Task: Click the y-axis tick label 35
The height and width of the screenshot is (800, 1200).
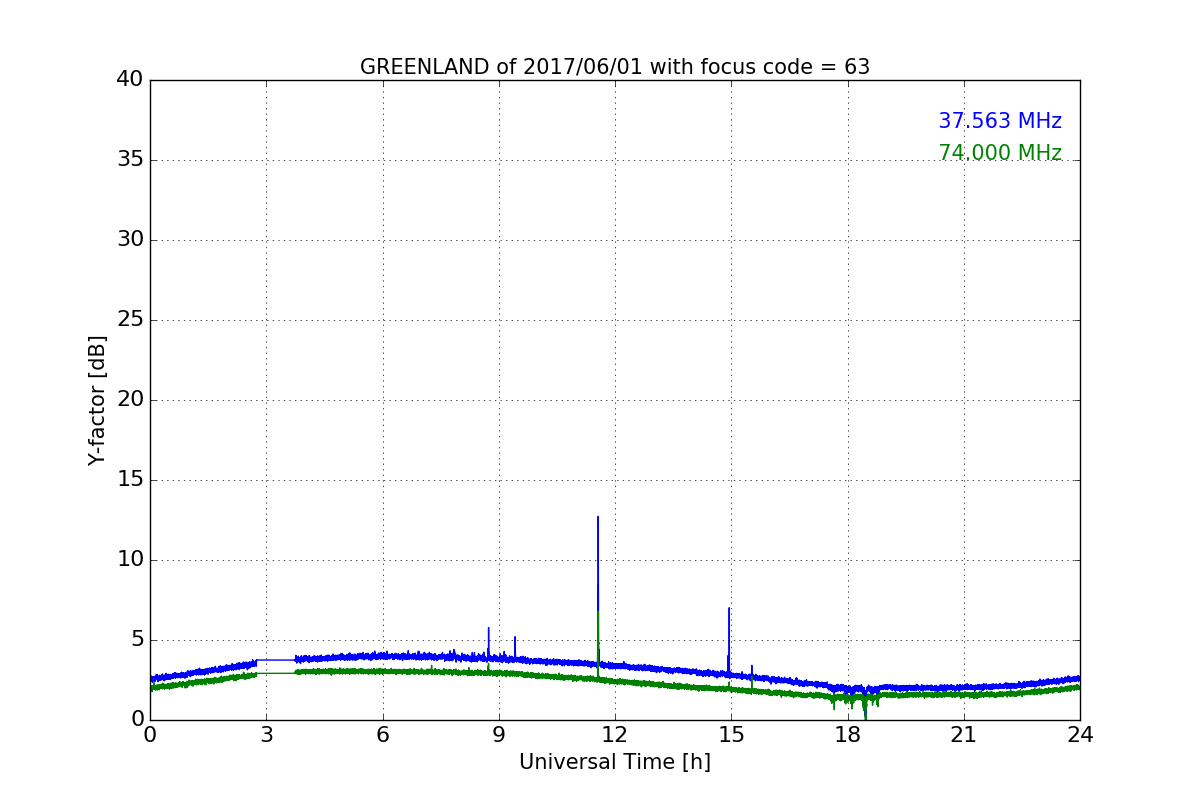Action: tap(130, 159)
